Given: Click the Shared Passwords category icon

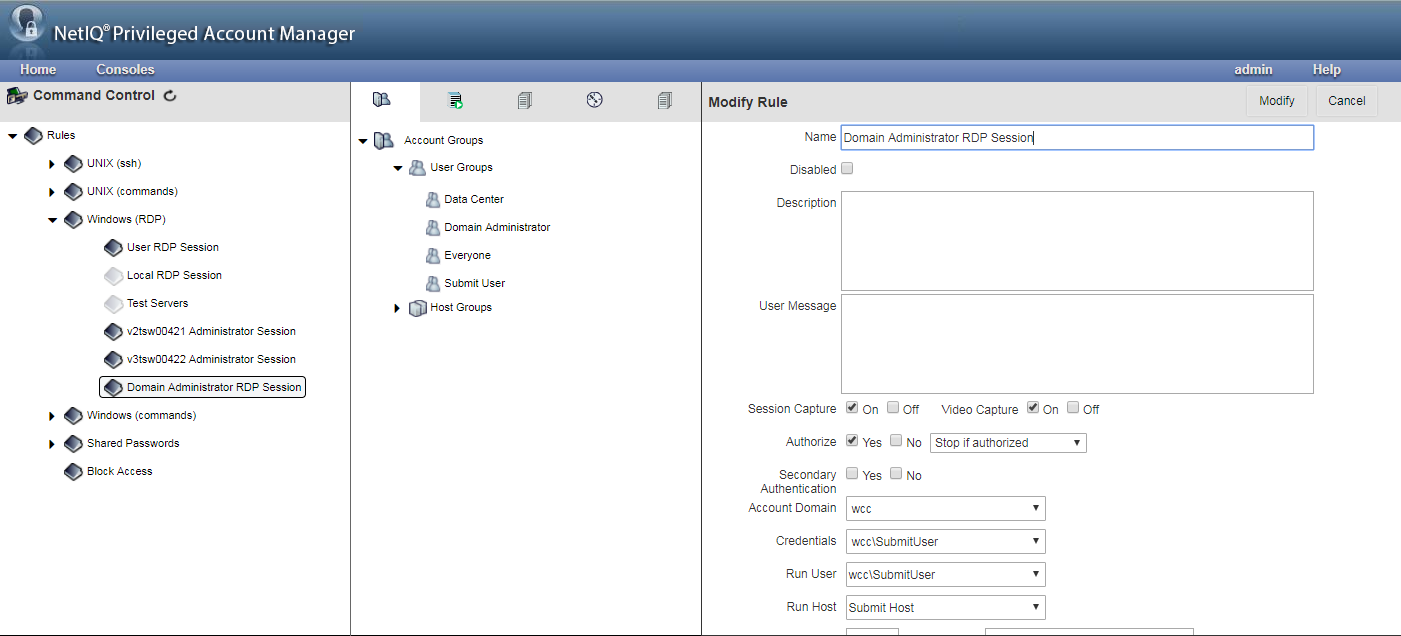Looking at the screenshot, I should click(x=73, y=443).
